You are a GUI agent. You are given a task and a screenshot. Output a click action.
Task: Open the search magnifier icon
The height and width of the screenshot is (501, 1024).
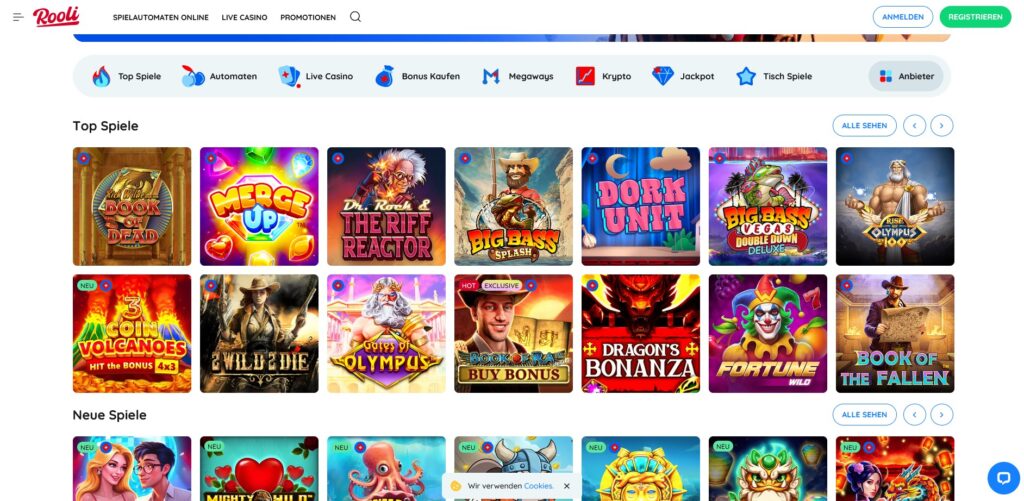(x=355, y=17)
